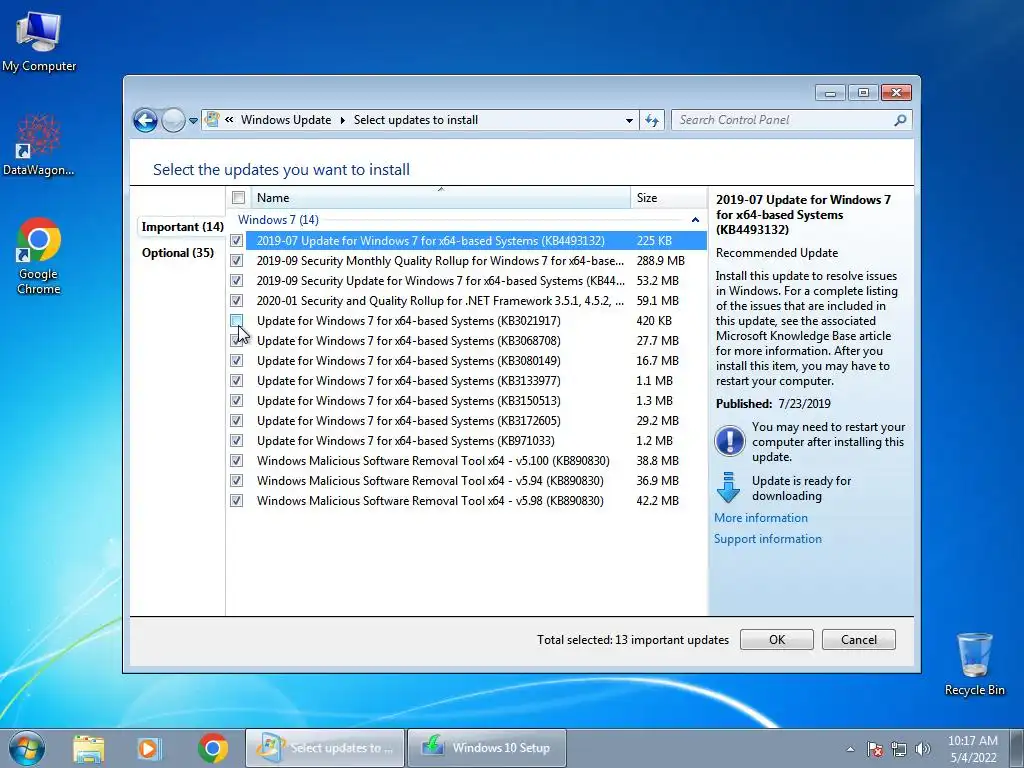Open the More information link
The height and width of the screenshot is (768, 1024).
[x=761, y=518]
